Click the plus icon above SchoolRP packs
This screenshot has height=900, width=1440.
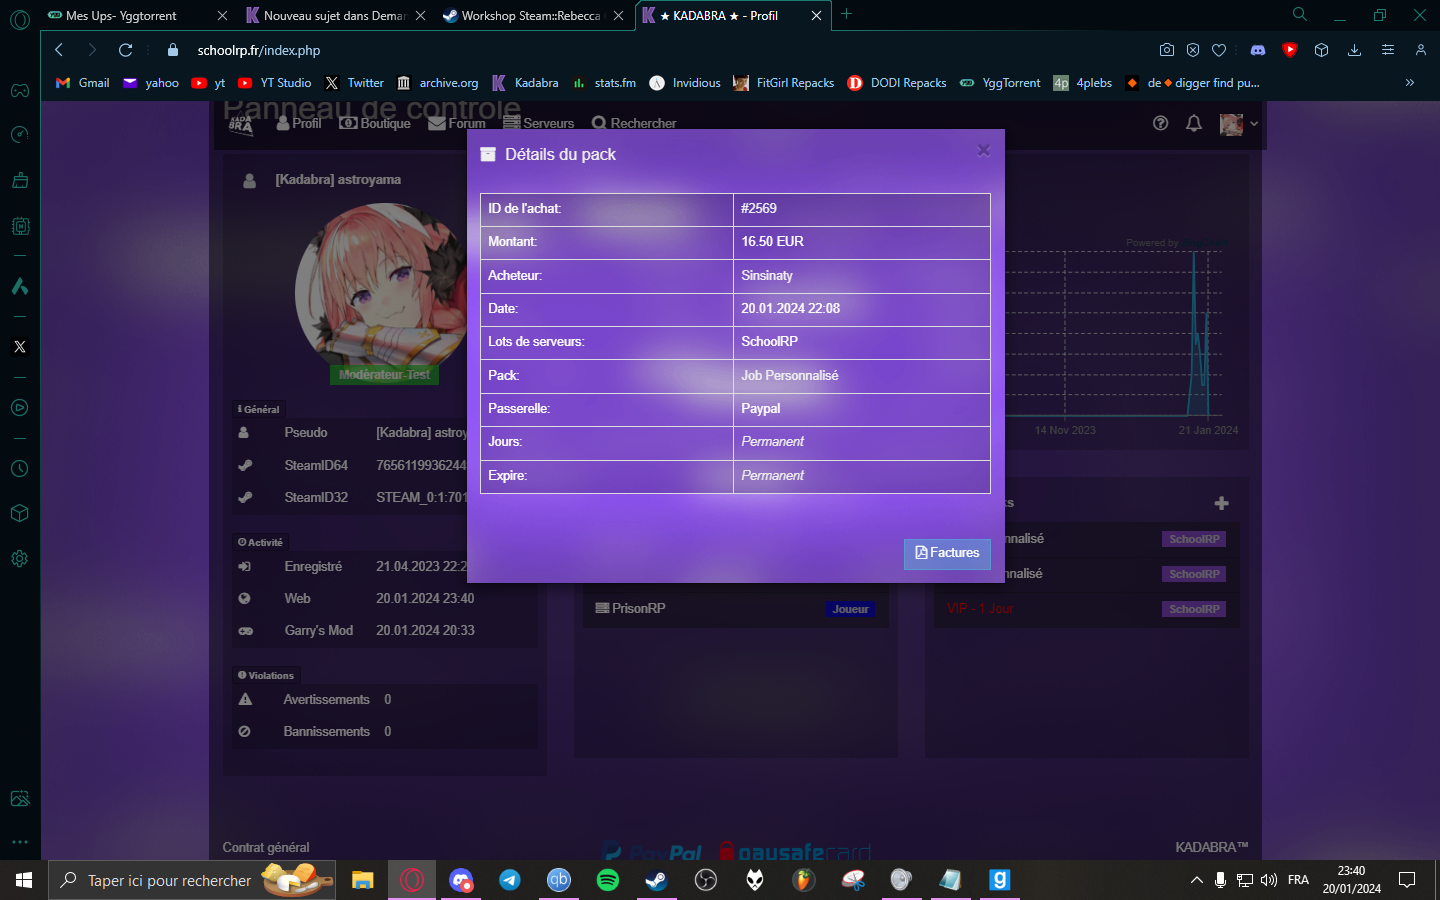point(1221,503)
